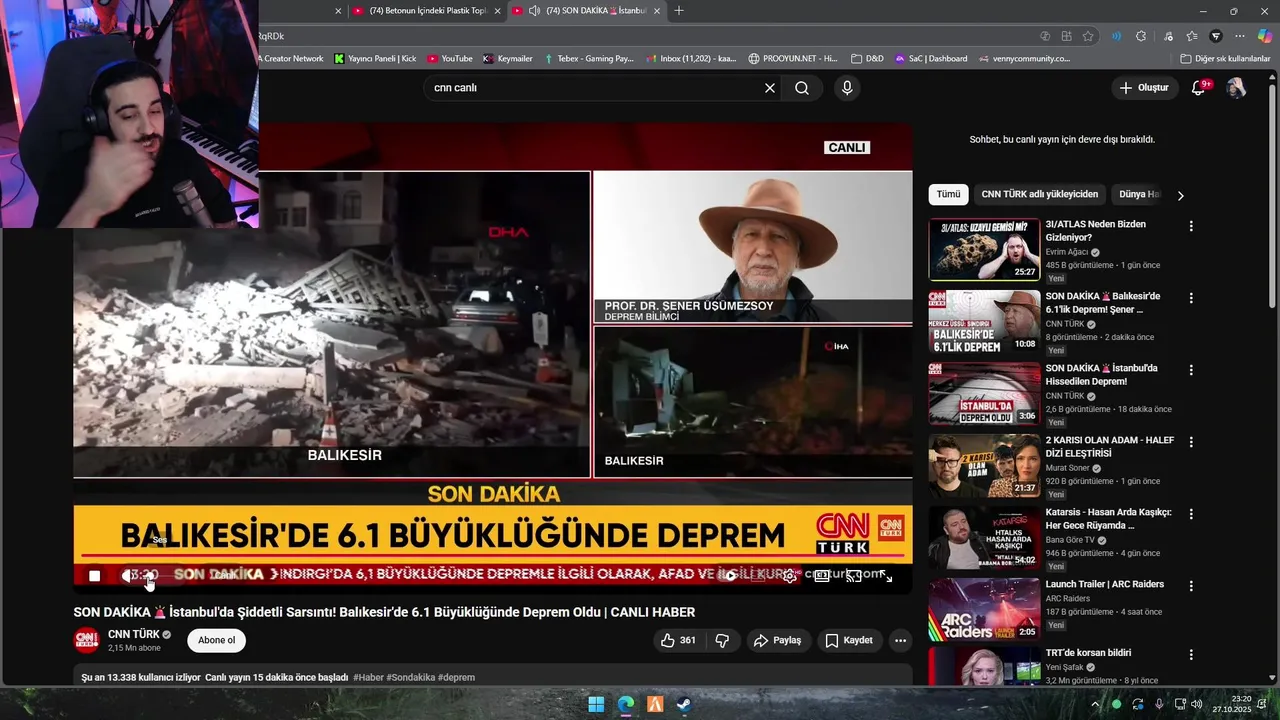Close the 'Betonun İçindeki Plastik' tab
This screenshot has width=1280, height=720.
point(497,11)
